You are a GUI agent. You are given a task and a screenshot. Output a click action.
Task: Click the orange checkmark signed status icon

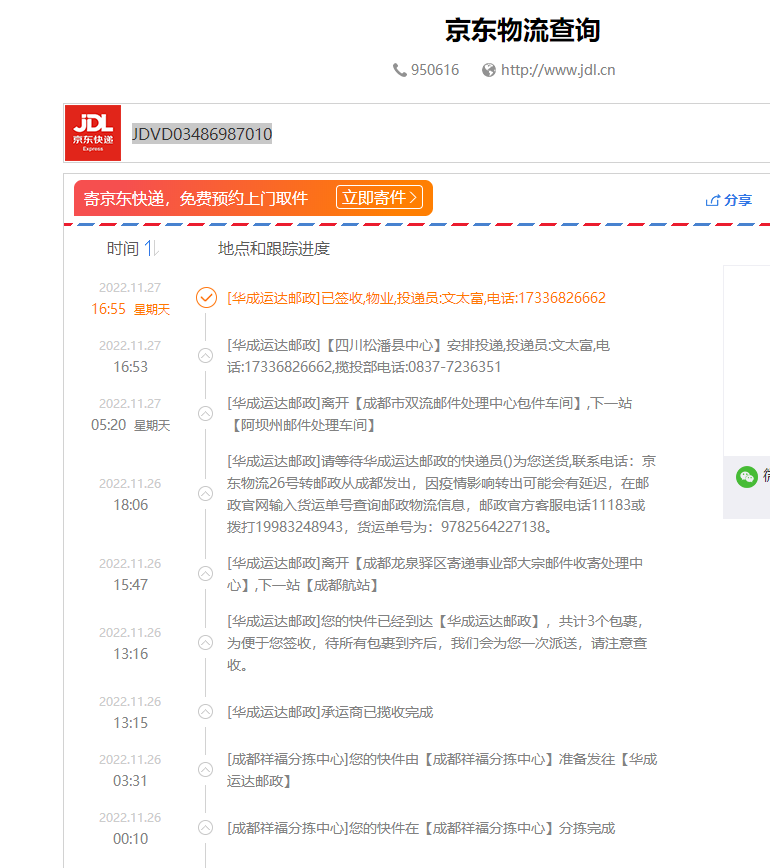click(x=206, y=298)
